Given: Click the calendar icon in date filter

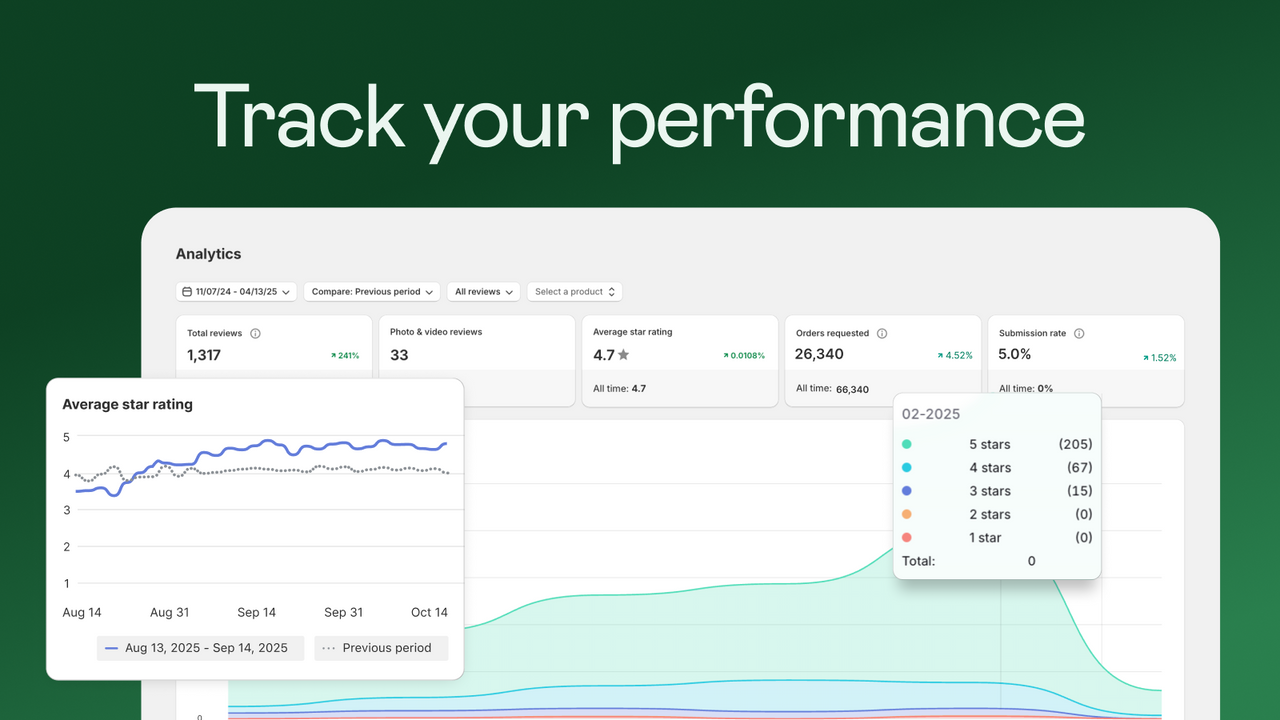Looking at the screenshot, I should tap(187, 292).
